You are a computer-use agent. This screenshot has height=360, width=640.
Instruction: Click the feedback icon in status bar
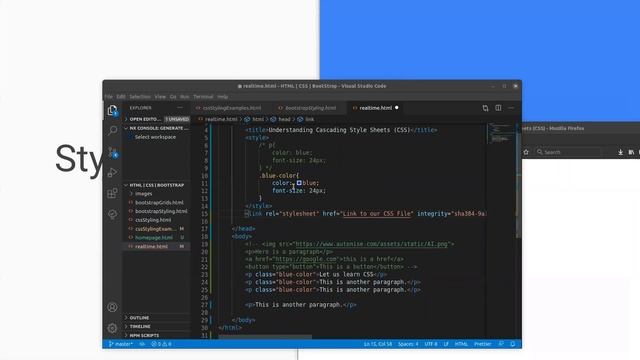pyautogui.click(x=501, y=344)
